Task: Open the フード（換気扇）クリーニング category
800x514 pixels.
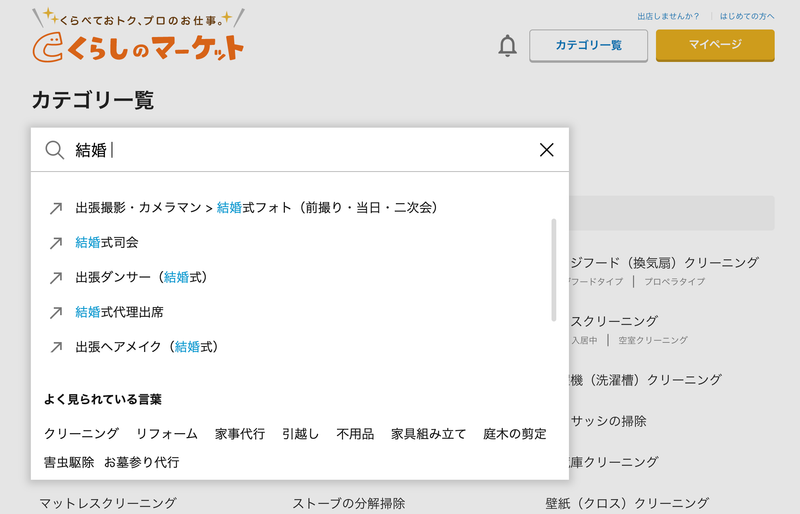Action: (664, 263)
